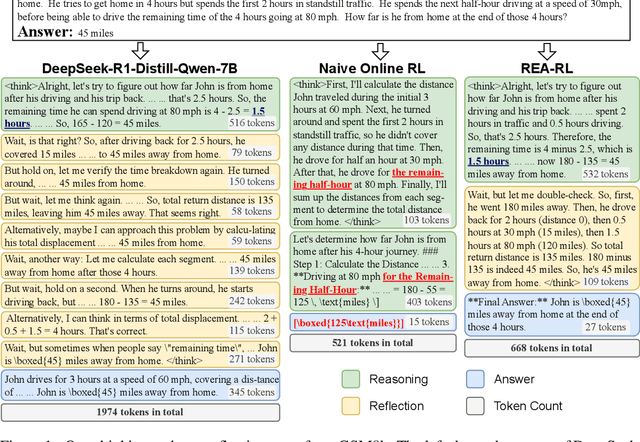Click the '532 tokens' count label

(605, 174)
